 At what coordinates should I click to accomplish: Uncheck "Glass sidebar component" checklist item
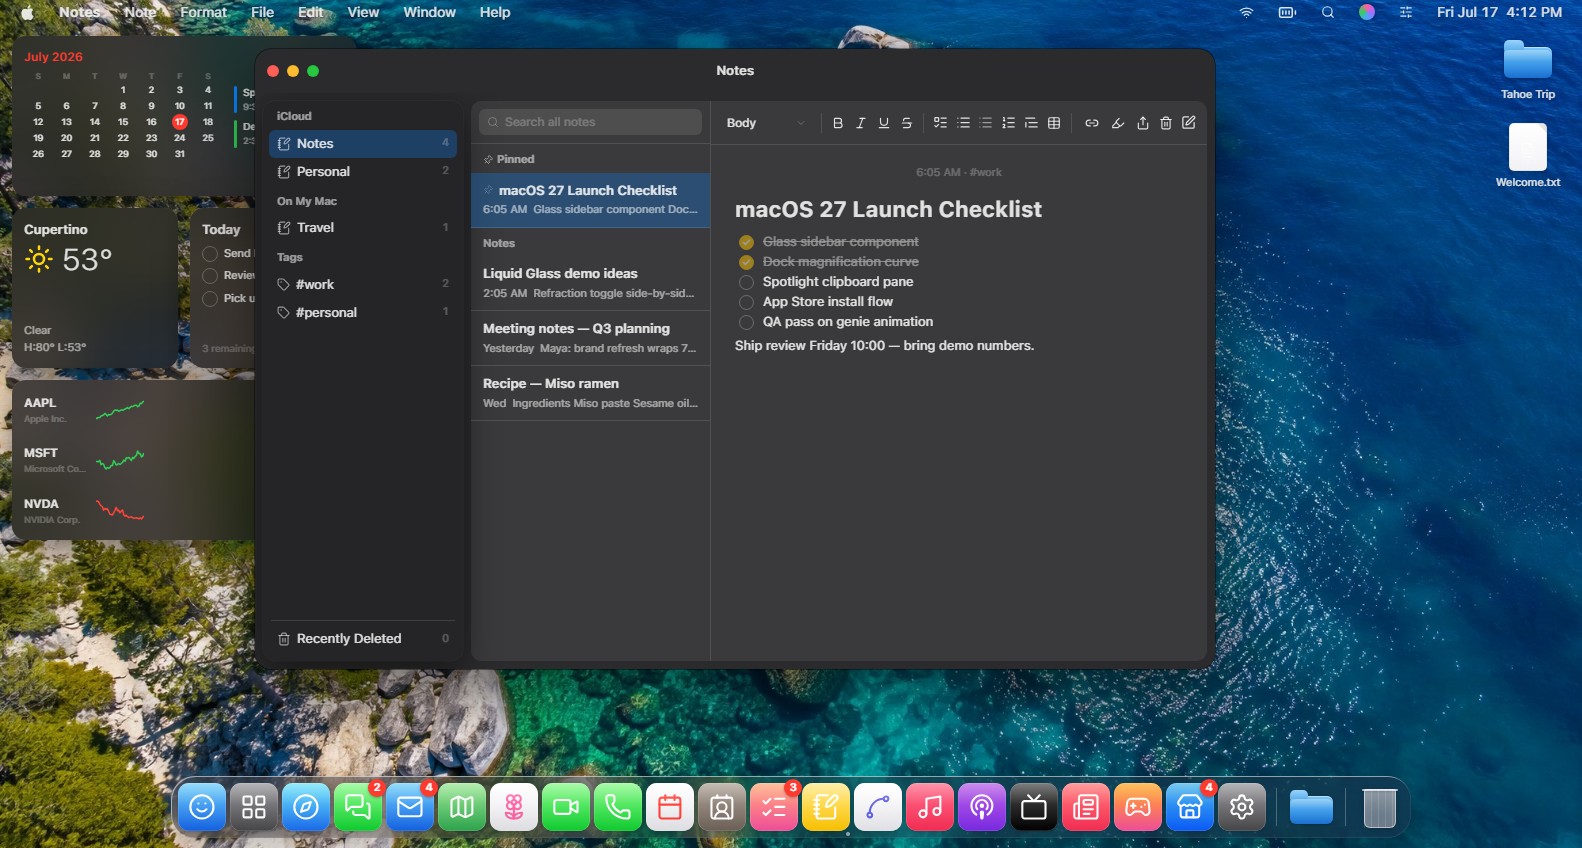(746, 242)
